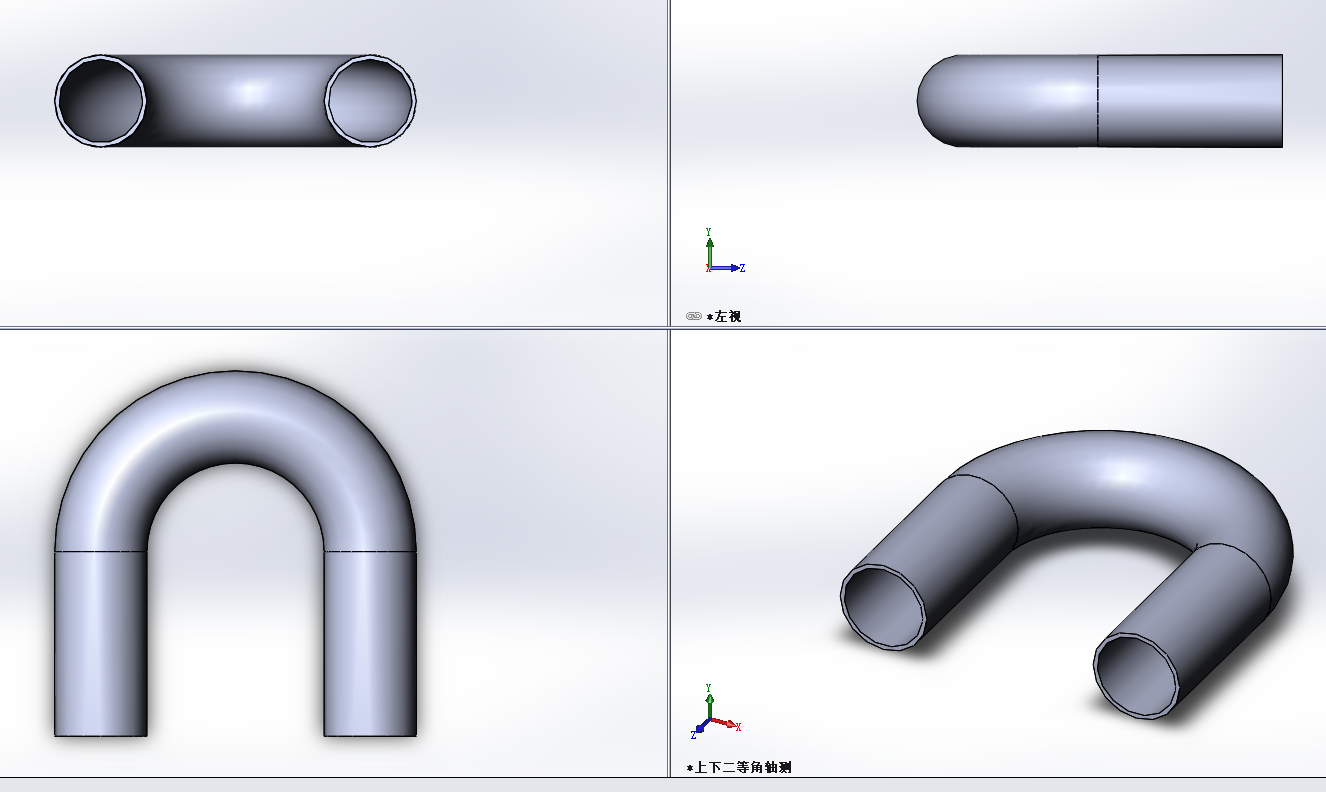Select the right circular pipe opening in top-left viewport
The height and width of the screenshot is (792, 1326).
pyautogui.click(x=370, y=100)
